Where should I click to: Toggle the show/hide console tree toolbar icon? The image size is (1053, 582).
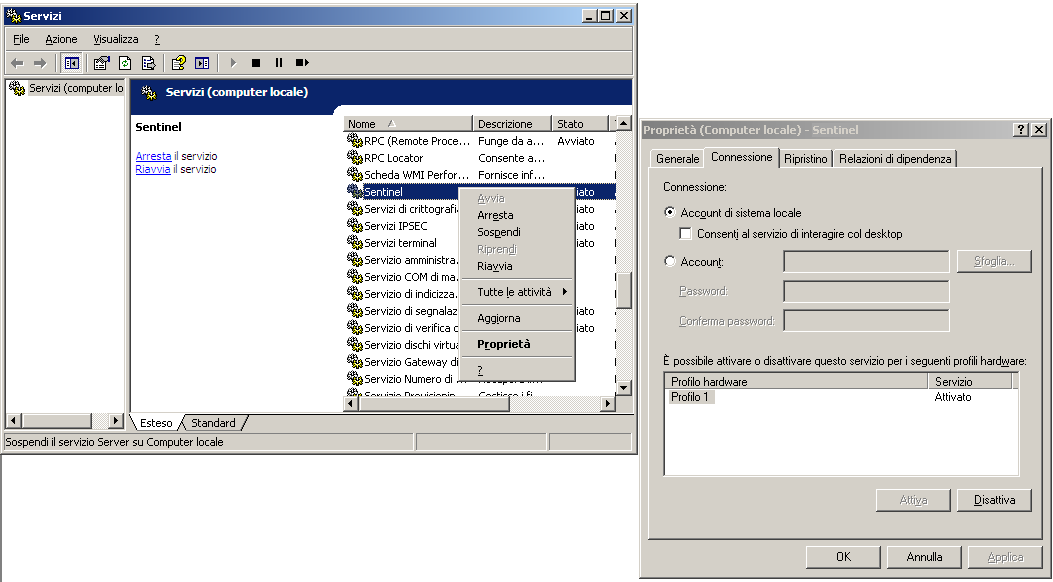(71, 63)
